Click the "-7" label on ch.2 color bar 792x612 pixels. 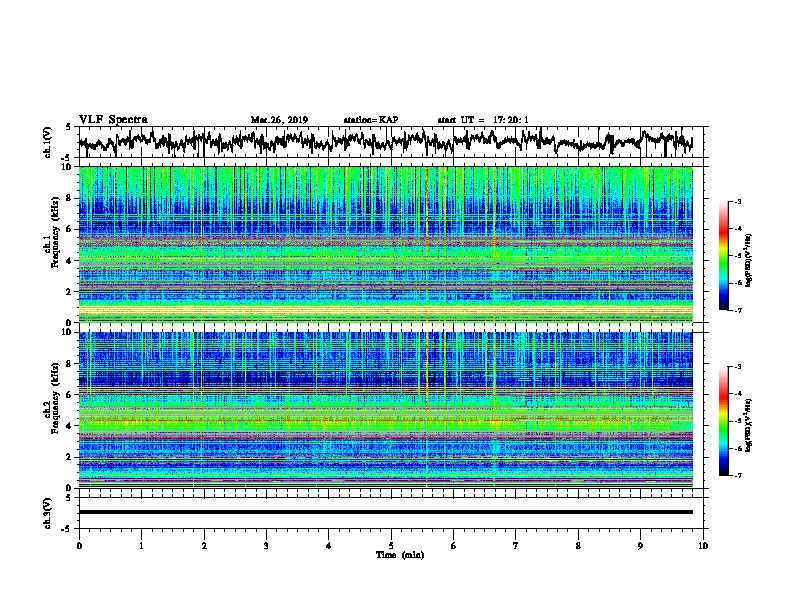point(737,476)
